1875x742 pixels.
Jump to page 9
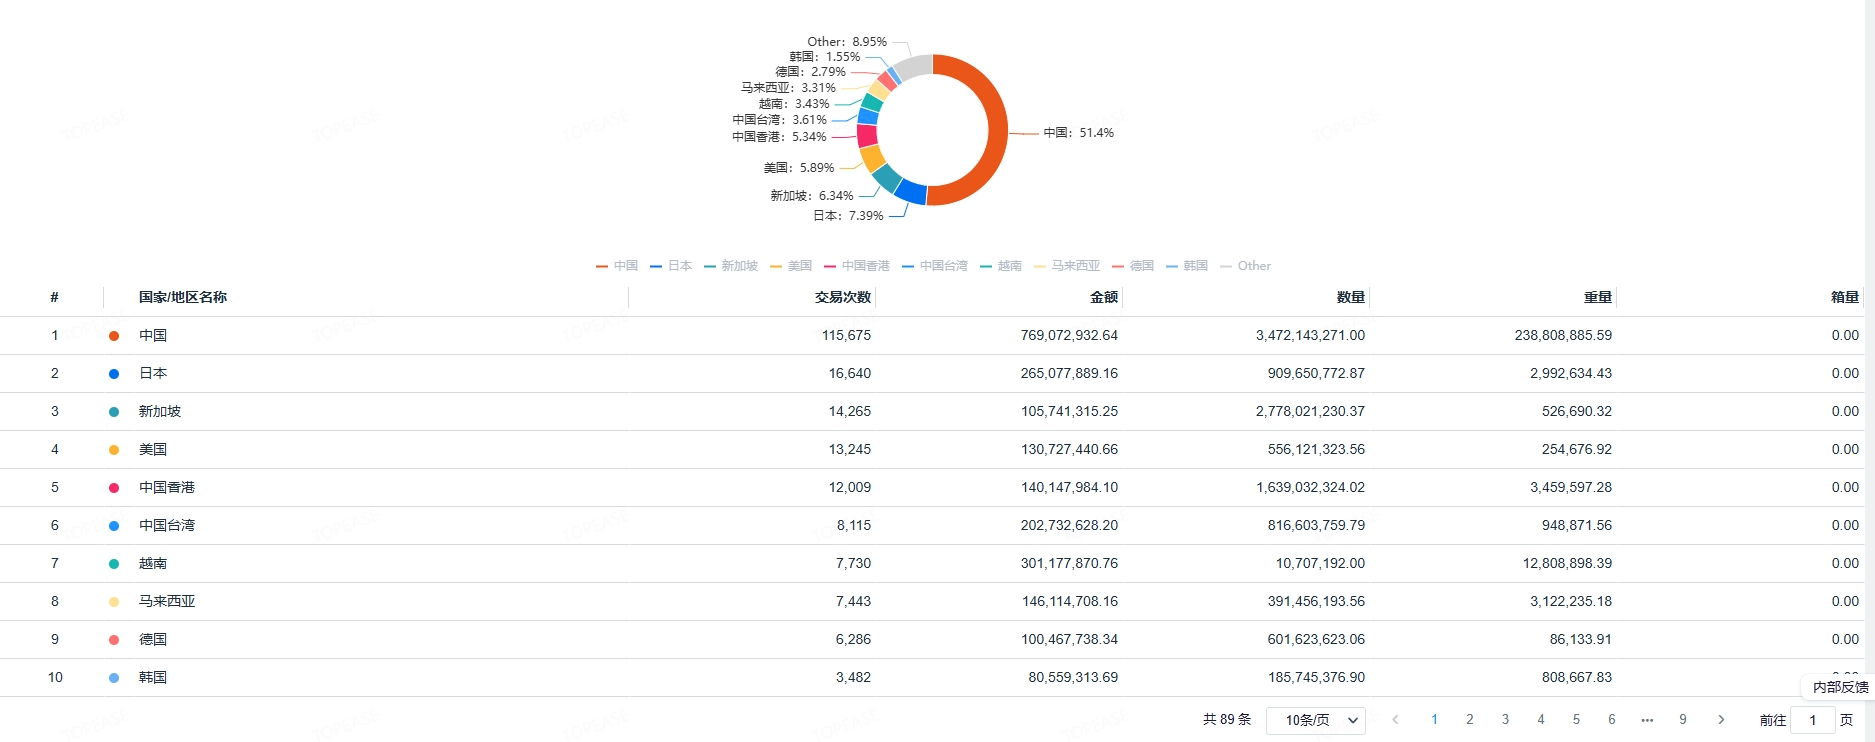(1683, 720)
